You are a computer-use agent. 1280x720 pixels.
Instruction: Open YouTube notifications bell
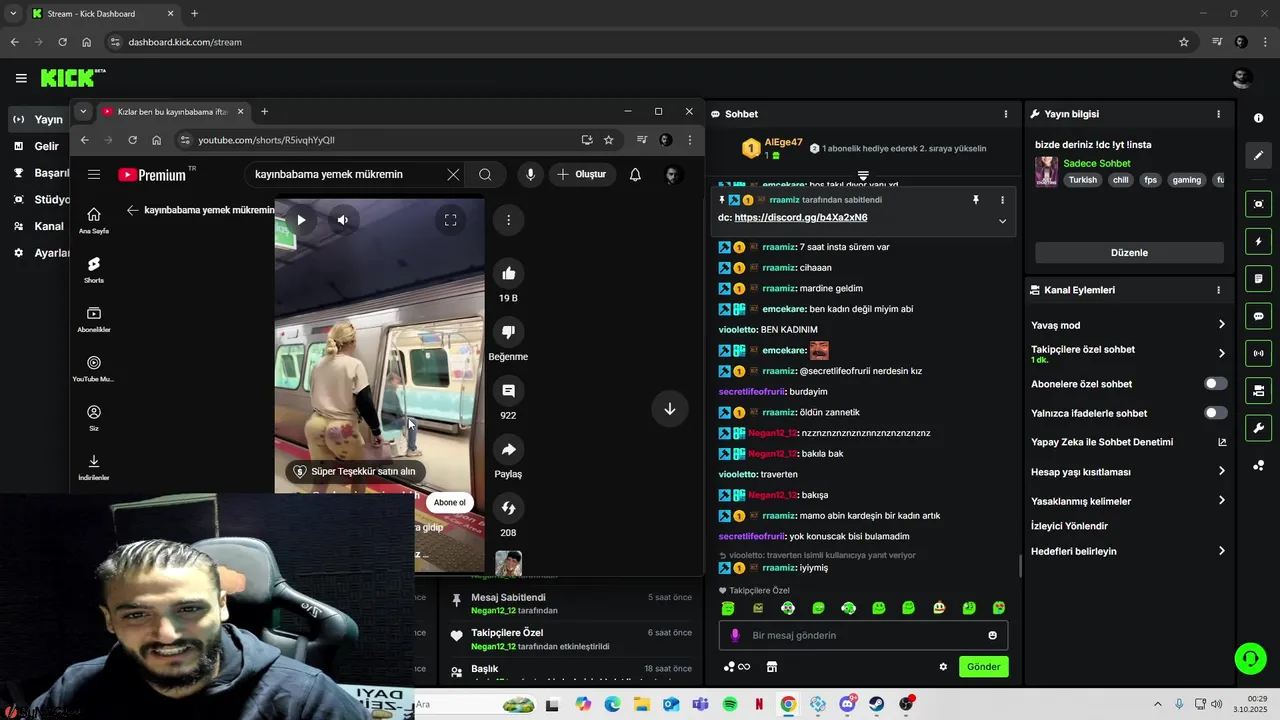click(635, 174)
